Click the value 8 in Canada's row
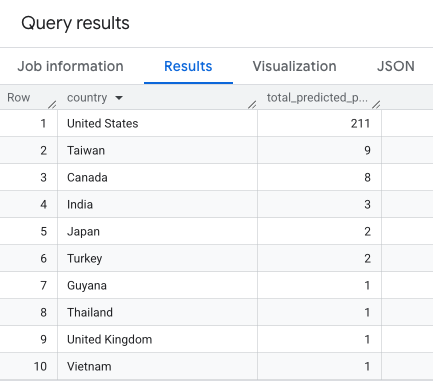Viewport: 433px width, 382px height. point(367,177)
